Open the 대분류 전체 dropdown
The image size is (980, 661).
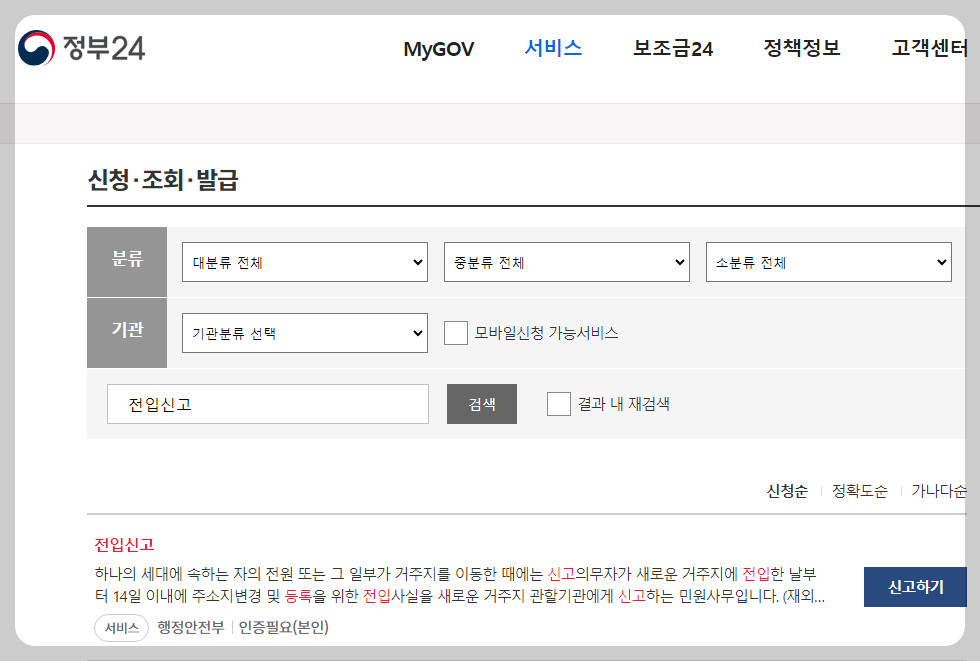tap(305, 261)
